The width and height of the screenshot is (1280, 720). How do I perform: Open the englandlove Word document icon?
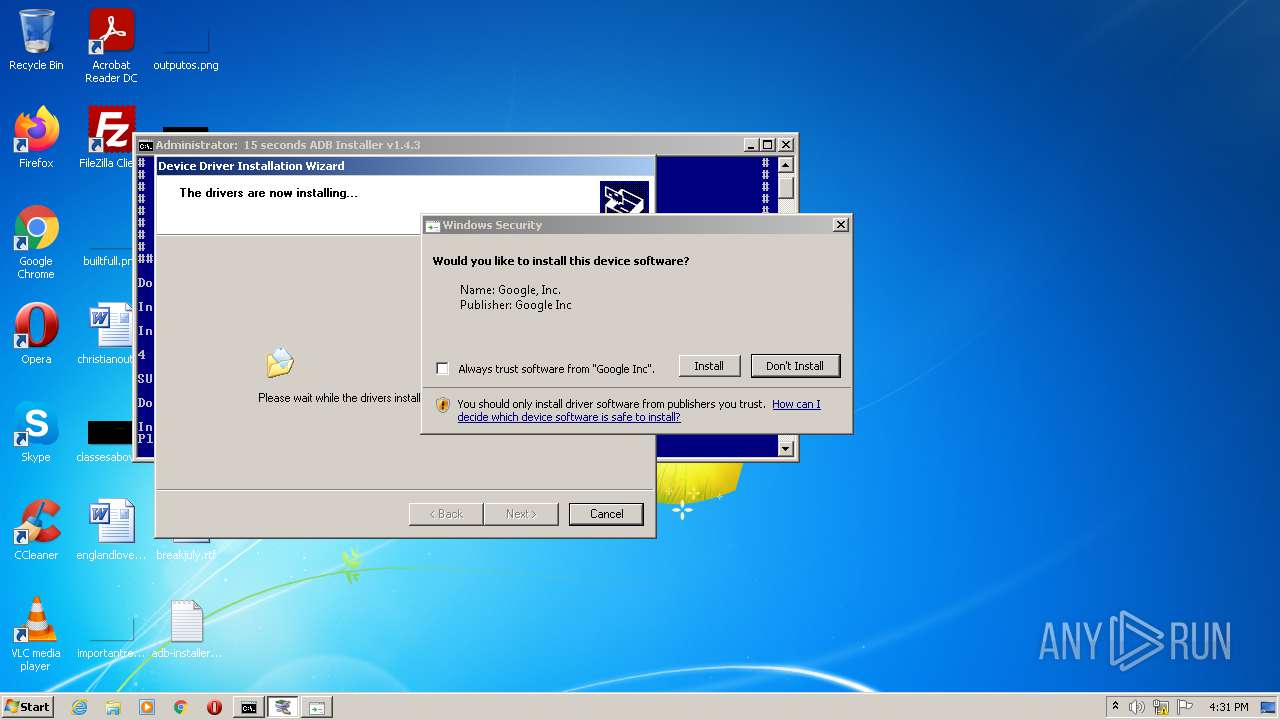pyautogui.click(x=111, y=530)
